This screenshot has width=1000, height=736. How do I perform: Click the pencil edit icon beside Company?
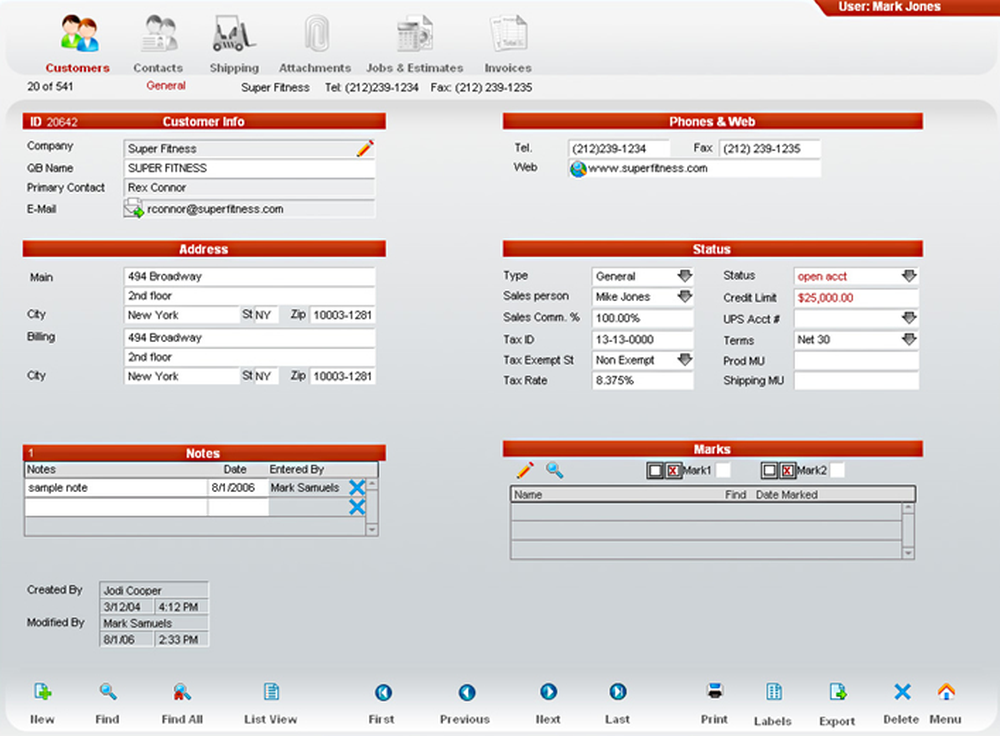365,149
